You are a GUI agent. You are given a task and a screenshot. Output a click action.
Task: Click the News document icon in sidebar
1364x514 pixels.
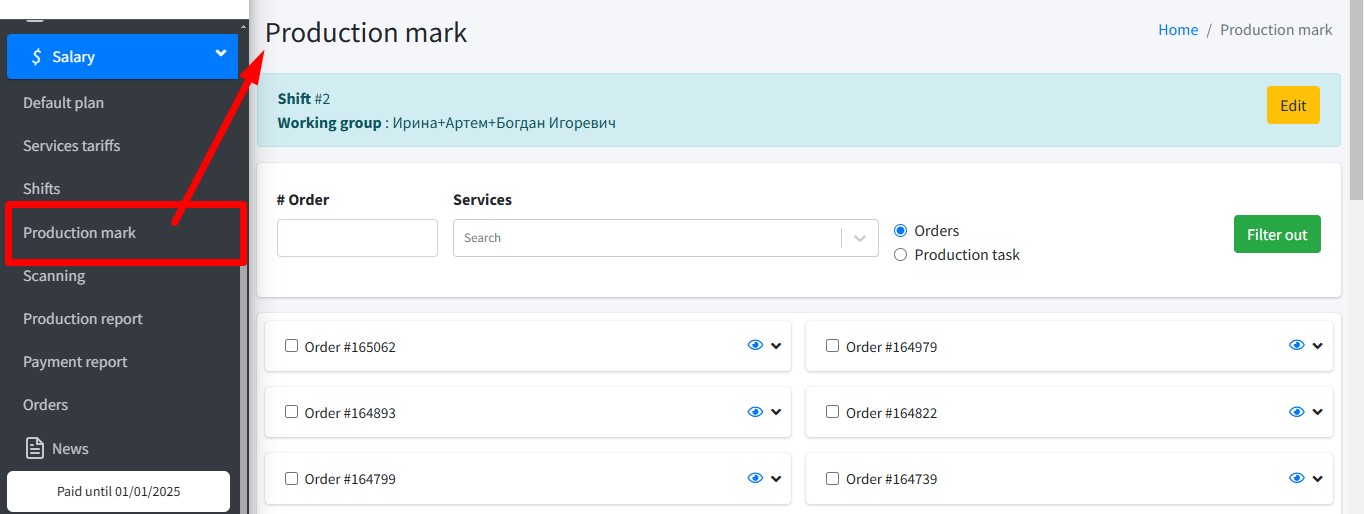tap(35, 448)
